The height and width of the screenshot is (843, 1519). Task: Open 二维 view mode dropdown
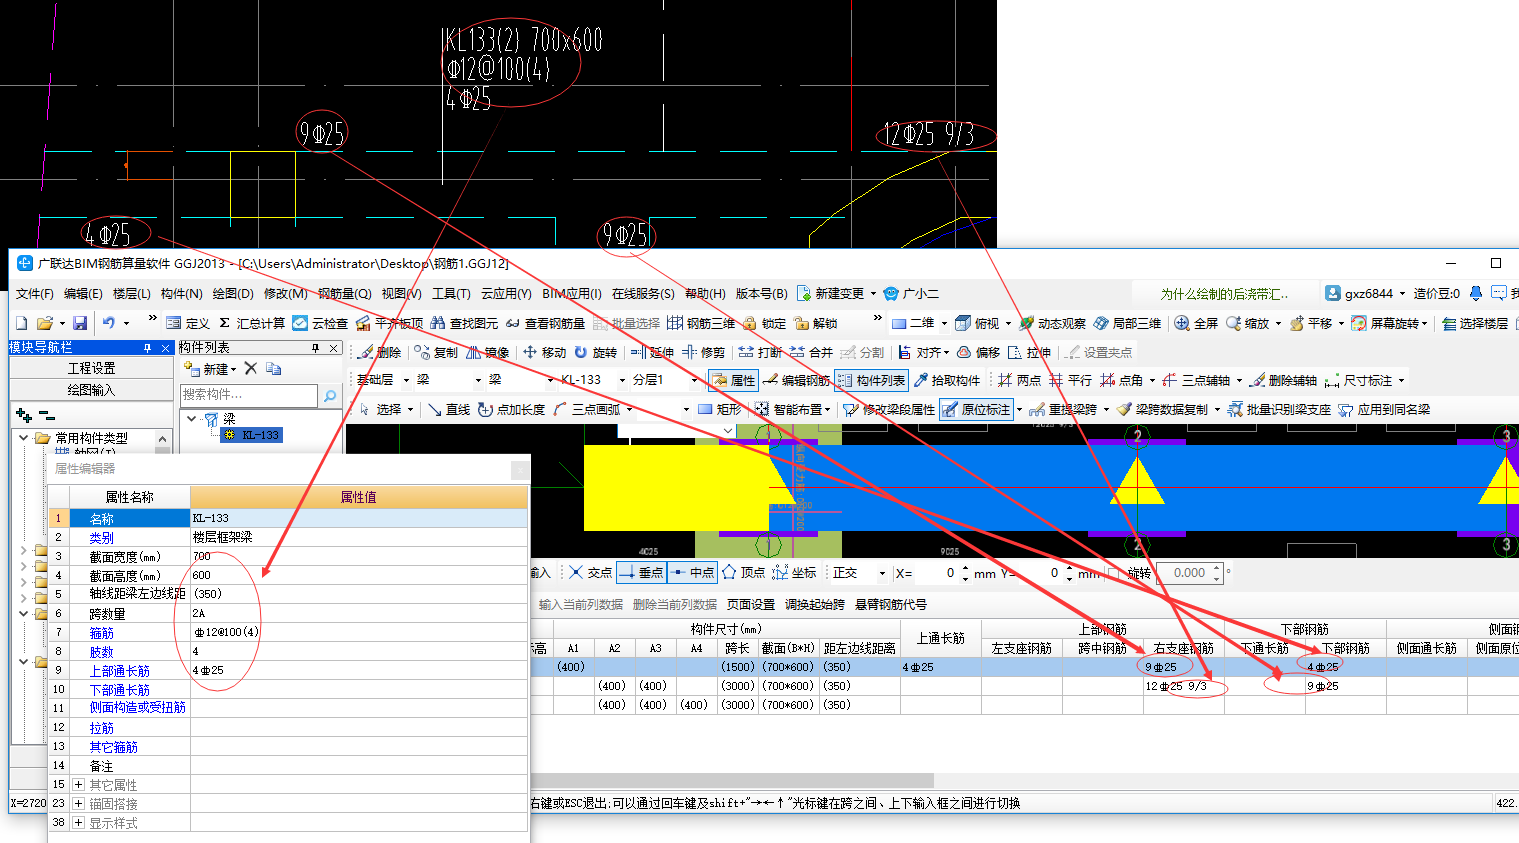pos(944,323)
